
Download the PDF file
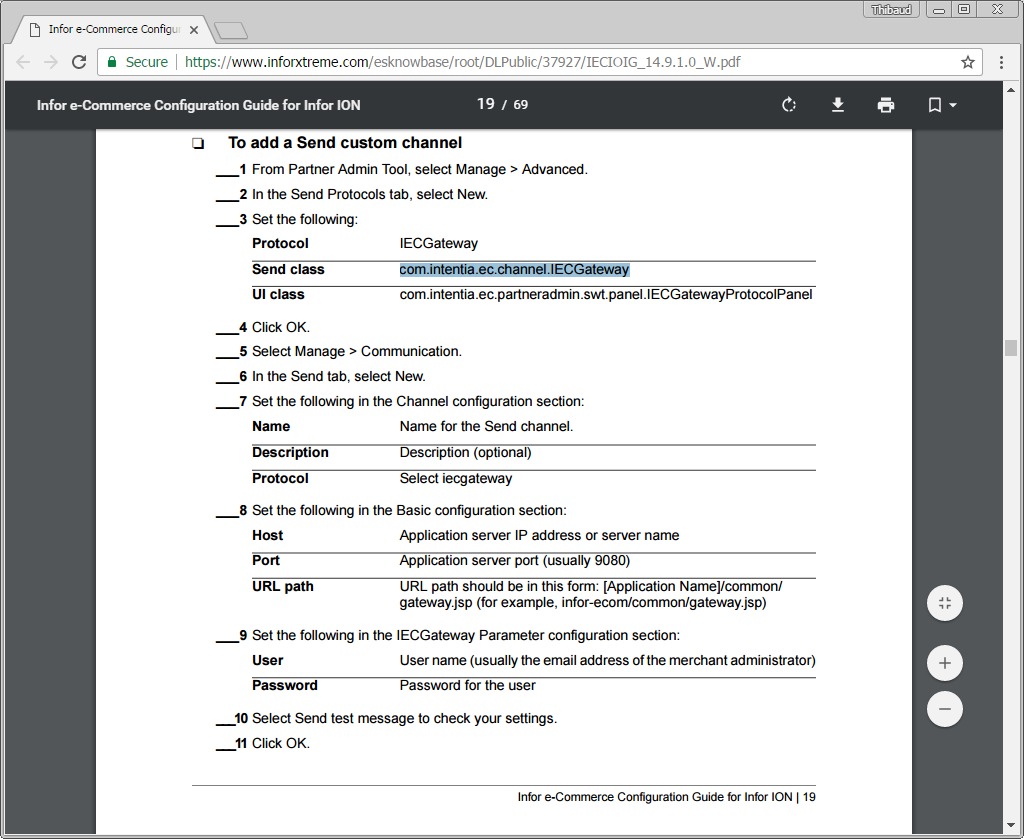tap(838, 105)
